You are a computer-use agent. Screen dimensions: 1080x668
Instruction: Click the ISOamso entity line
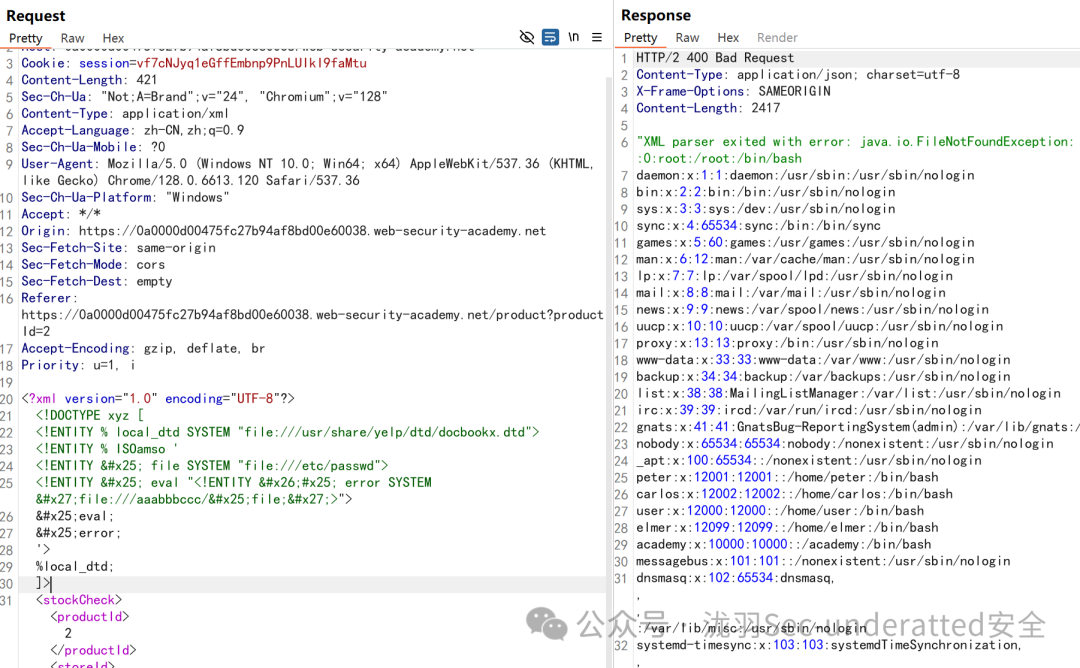point(107,449)
